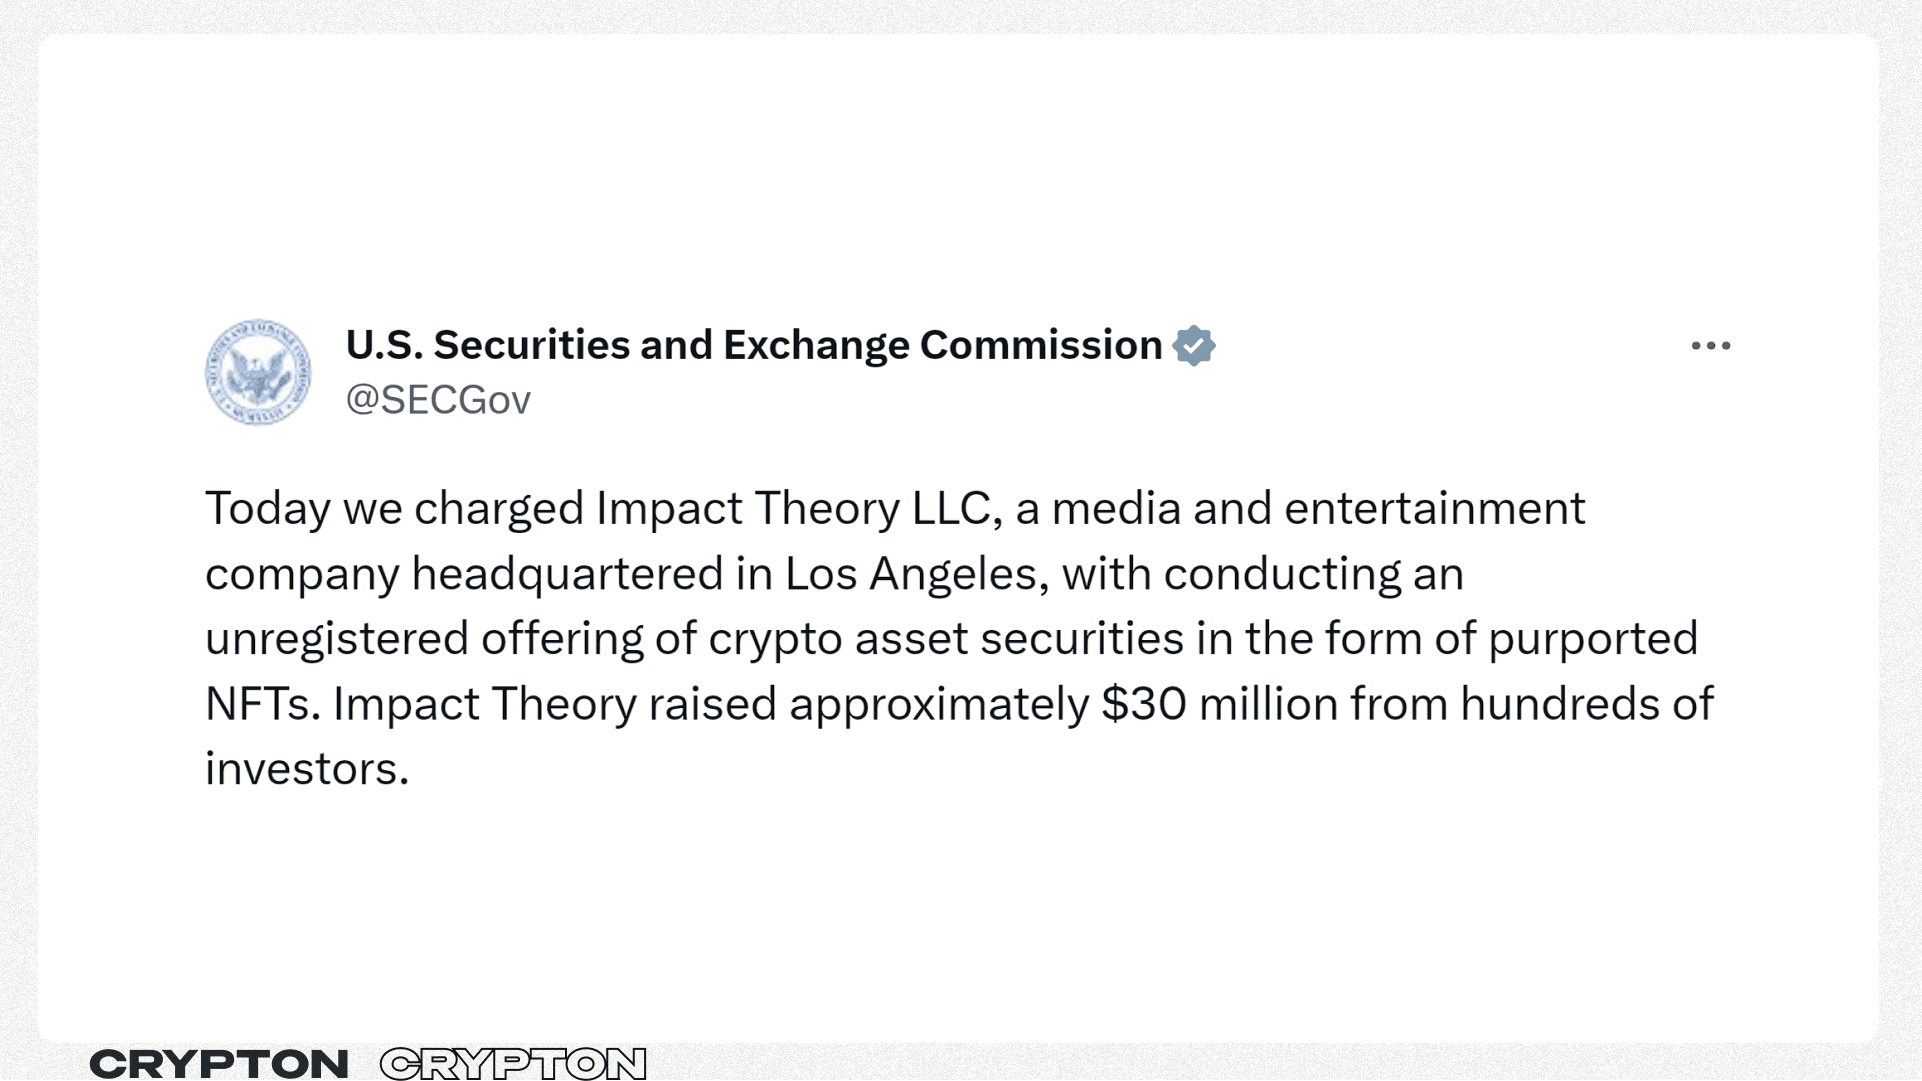Click the blue verified checkmark badge

pos(1194,345)
